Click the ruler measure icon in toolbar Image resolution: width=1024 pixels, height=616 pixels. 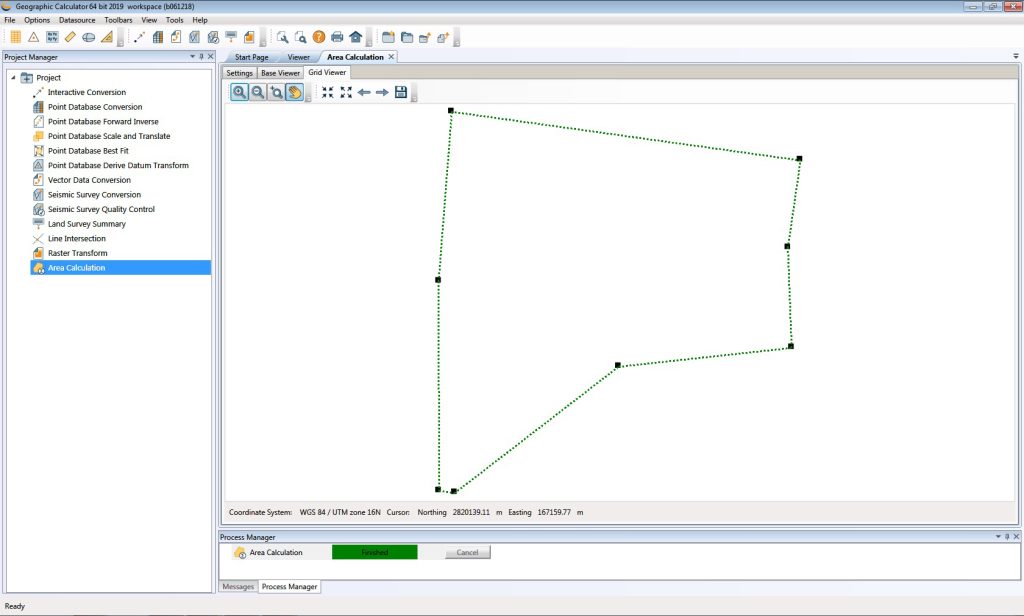pos(70,37)
